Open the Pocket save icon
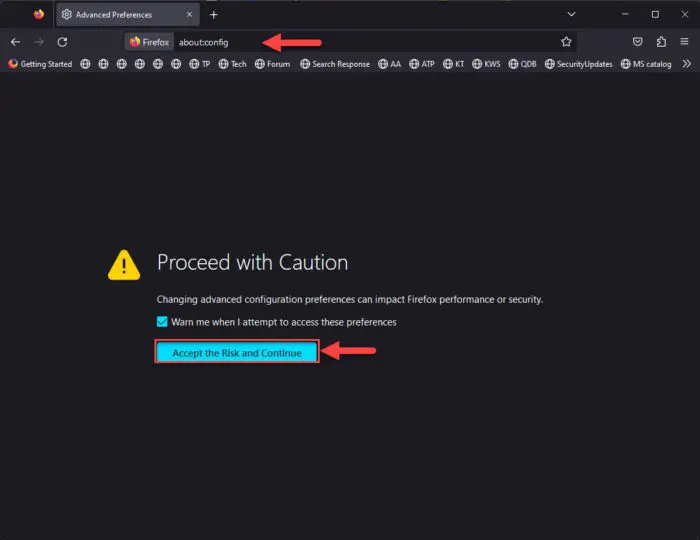This screenshot has width=700, height=540. tap(638, 42)
